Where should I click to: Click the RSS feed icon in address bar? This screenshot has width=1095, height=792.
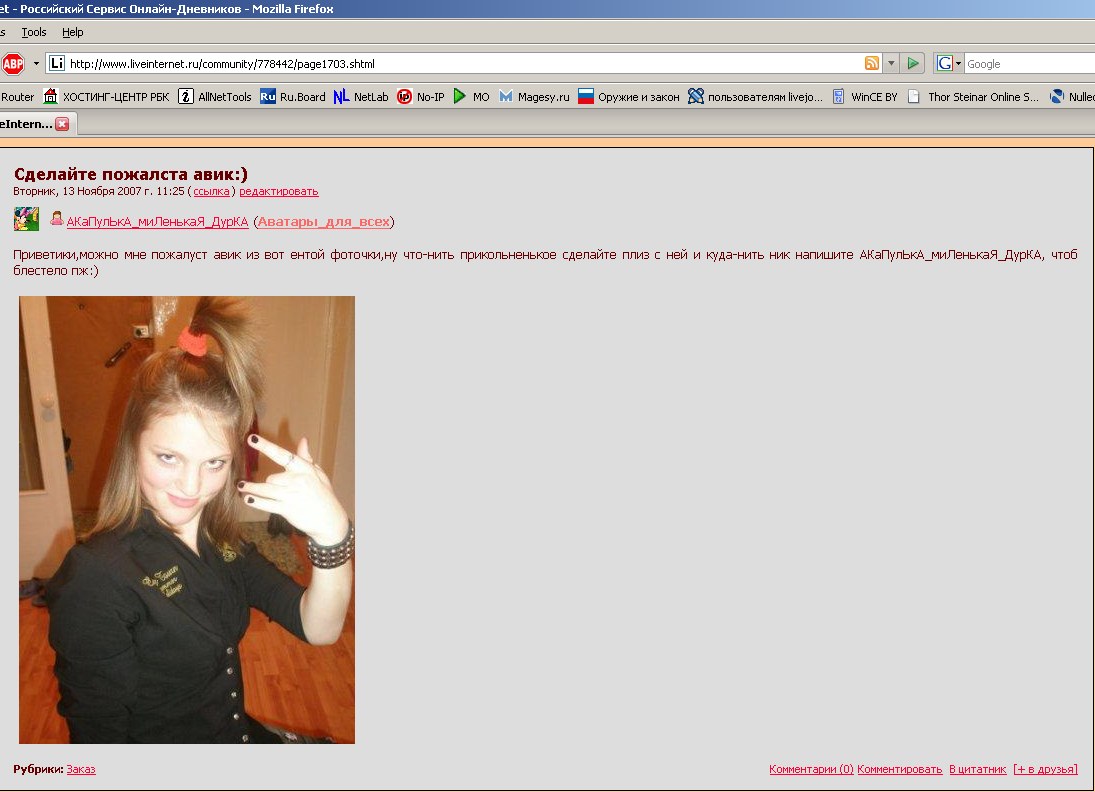point(872,64)
